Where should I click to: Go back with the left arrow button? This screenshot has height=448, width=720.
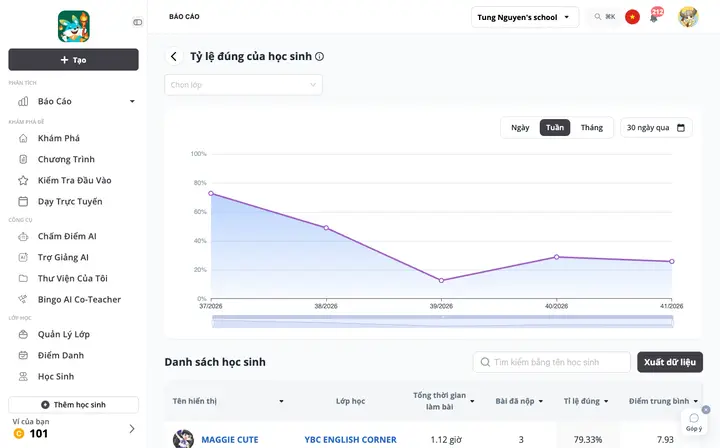click(x=174, y=56)
